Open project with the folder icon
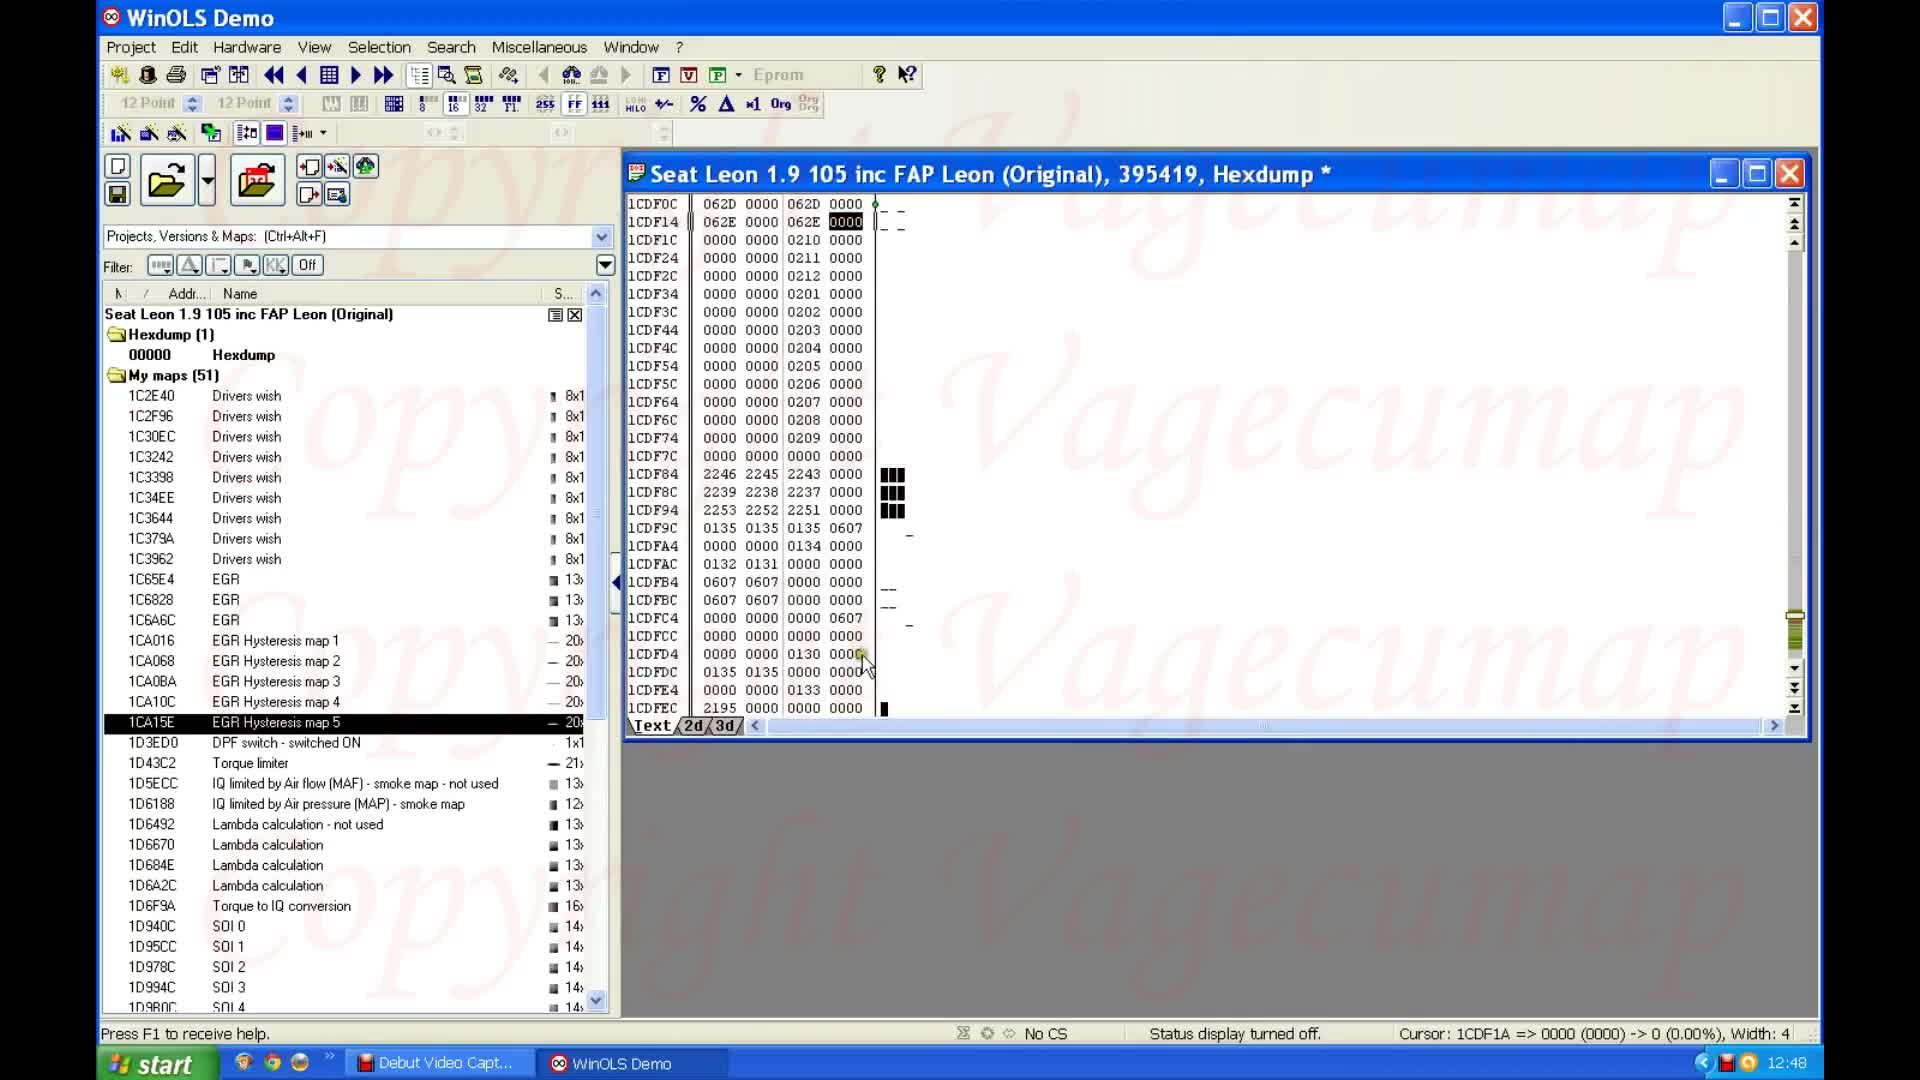 click(167, 181)
